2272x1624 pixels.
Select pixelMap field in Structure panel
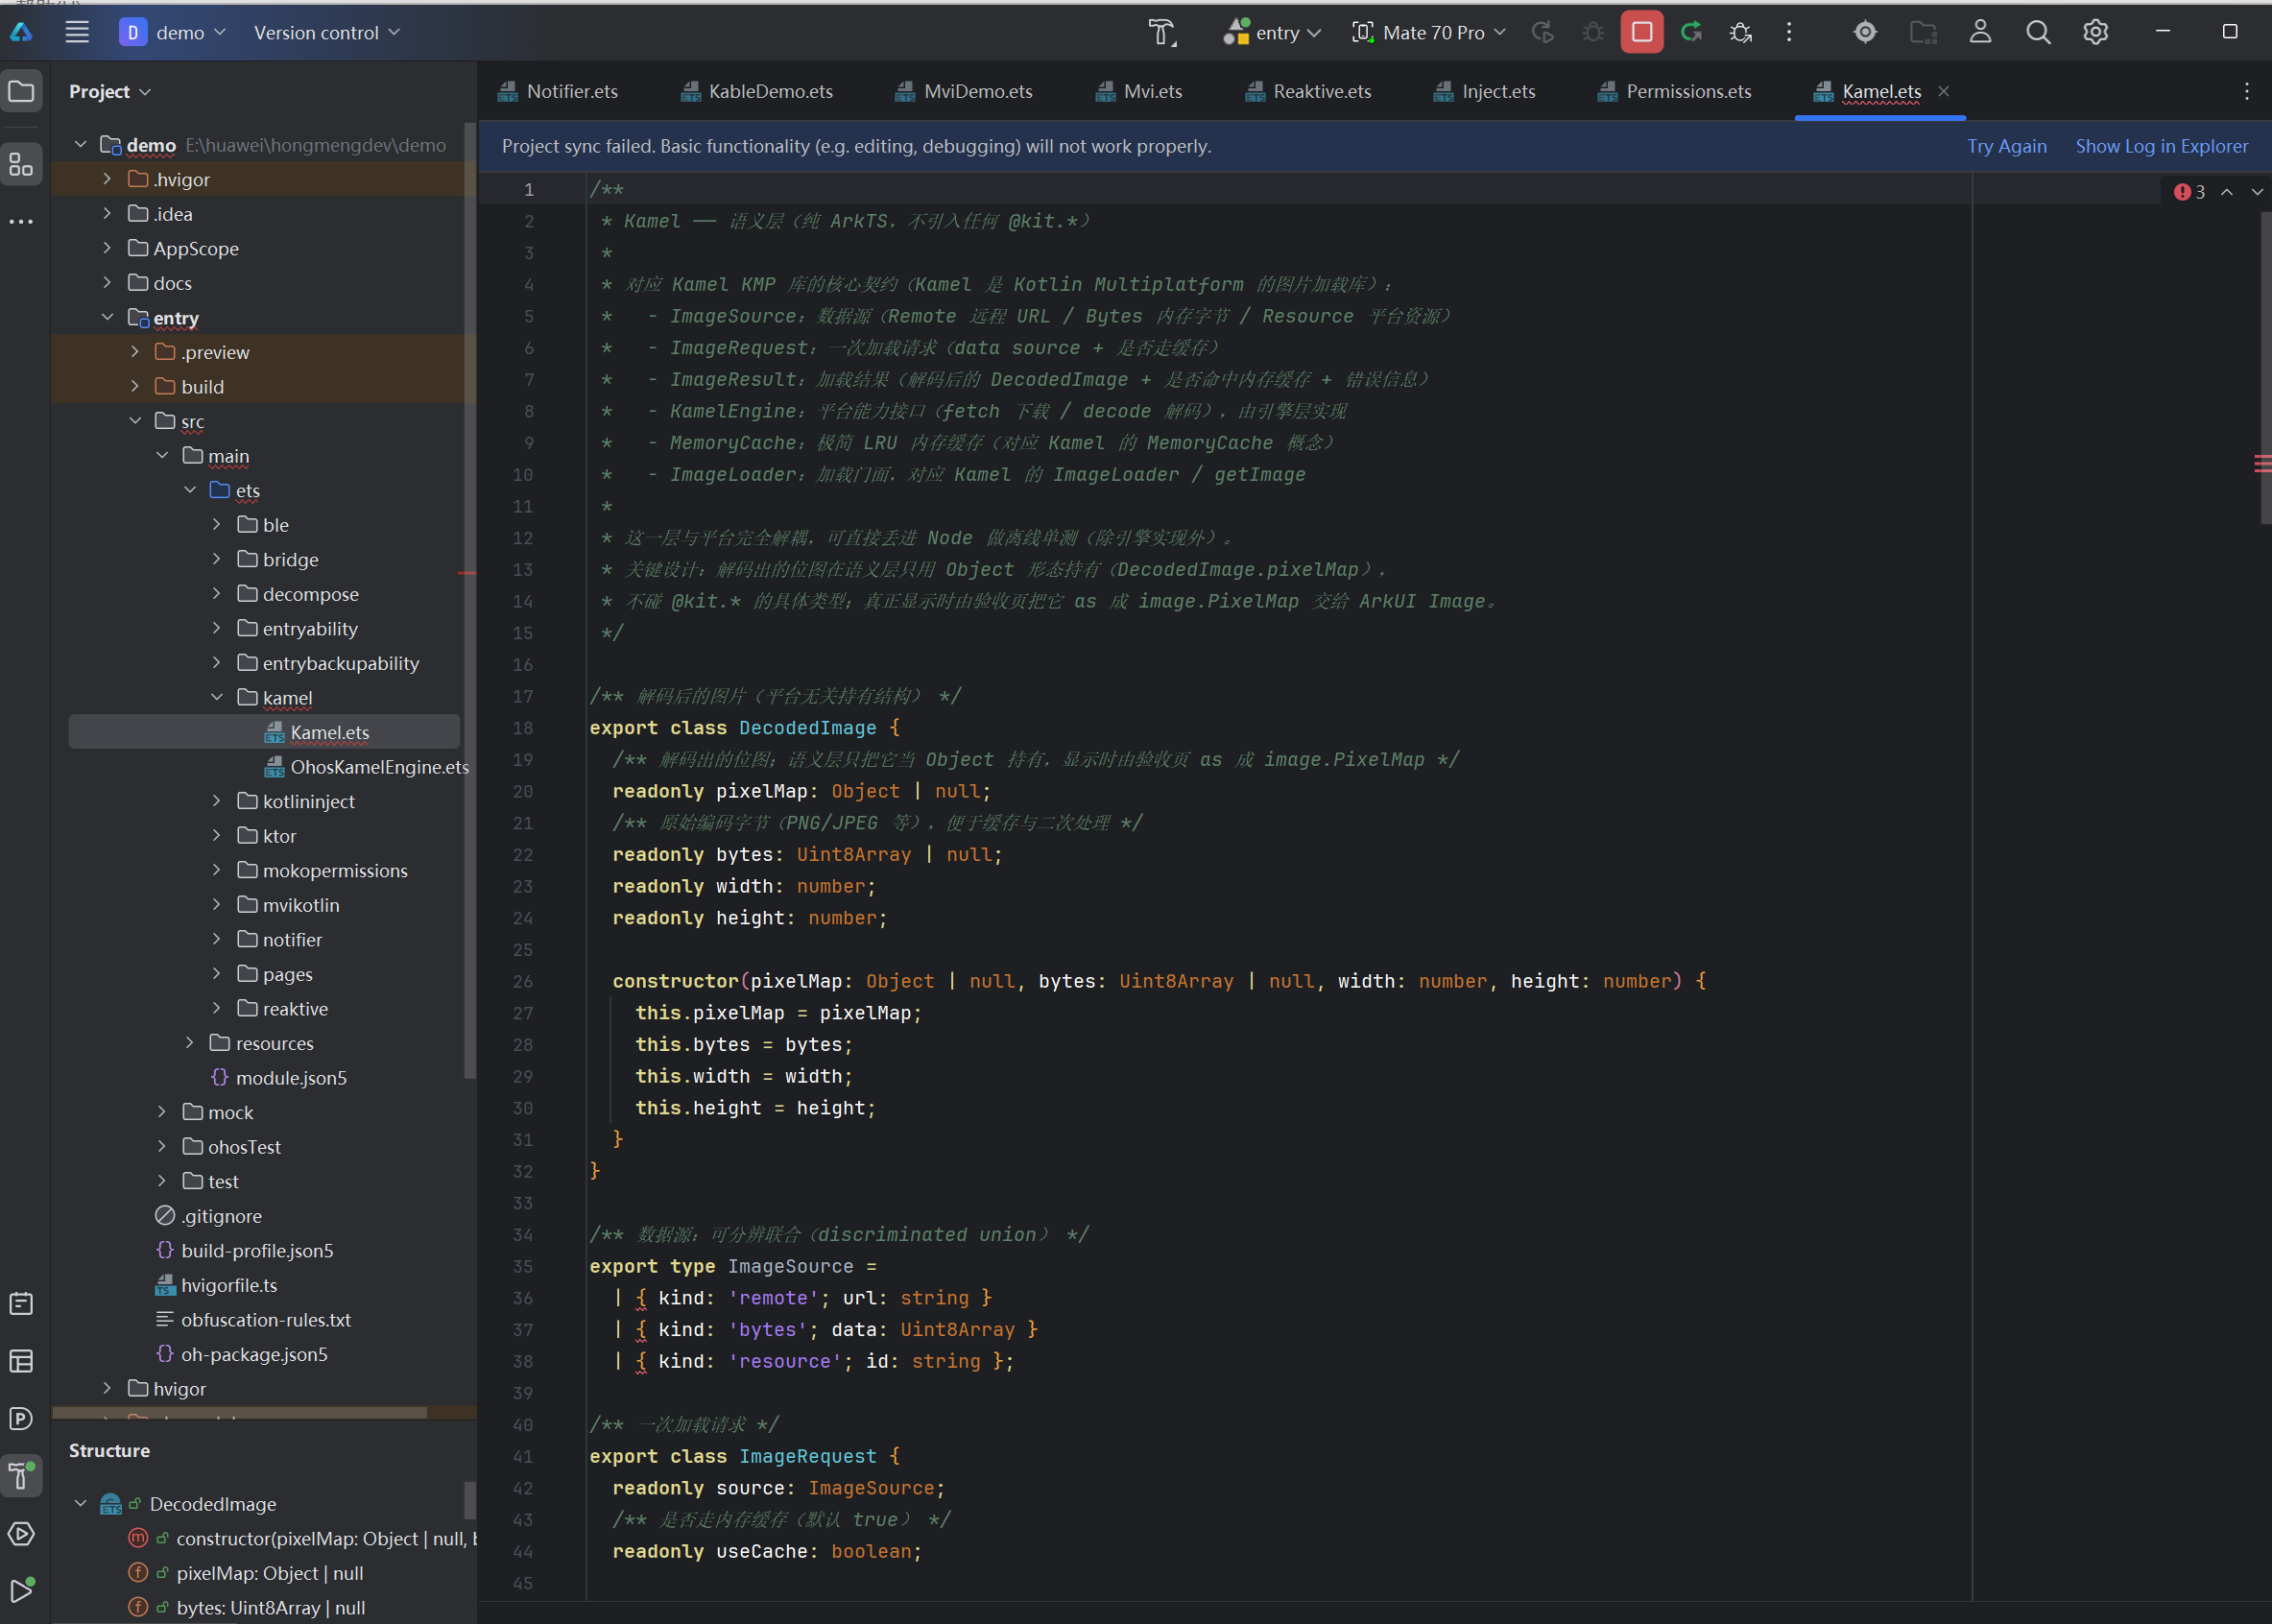click(x=246, y=1573)
